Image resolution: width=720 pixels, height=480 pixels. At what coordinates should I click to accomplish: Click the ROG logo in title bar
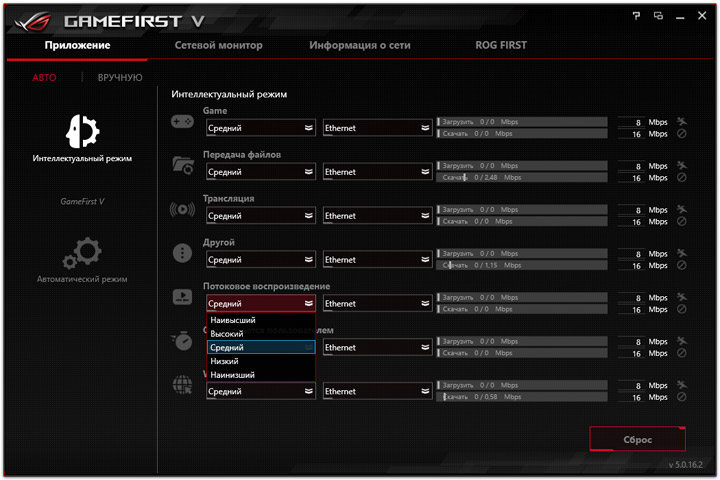[32, 22]
